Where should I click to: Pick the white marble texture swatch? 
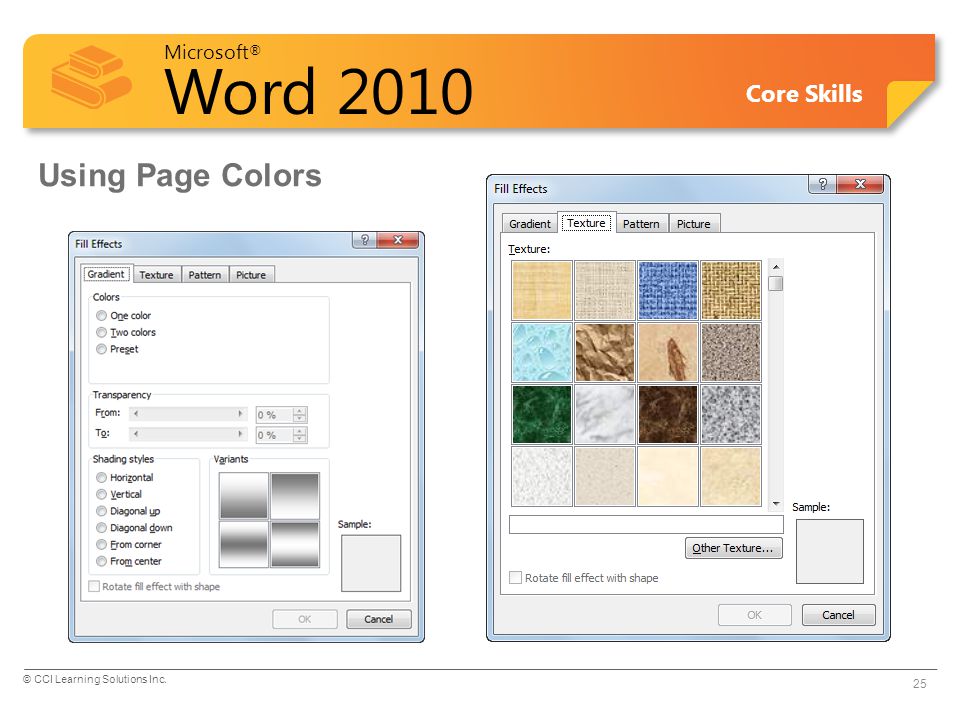(605, 414)
